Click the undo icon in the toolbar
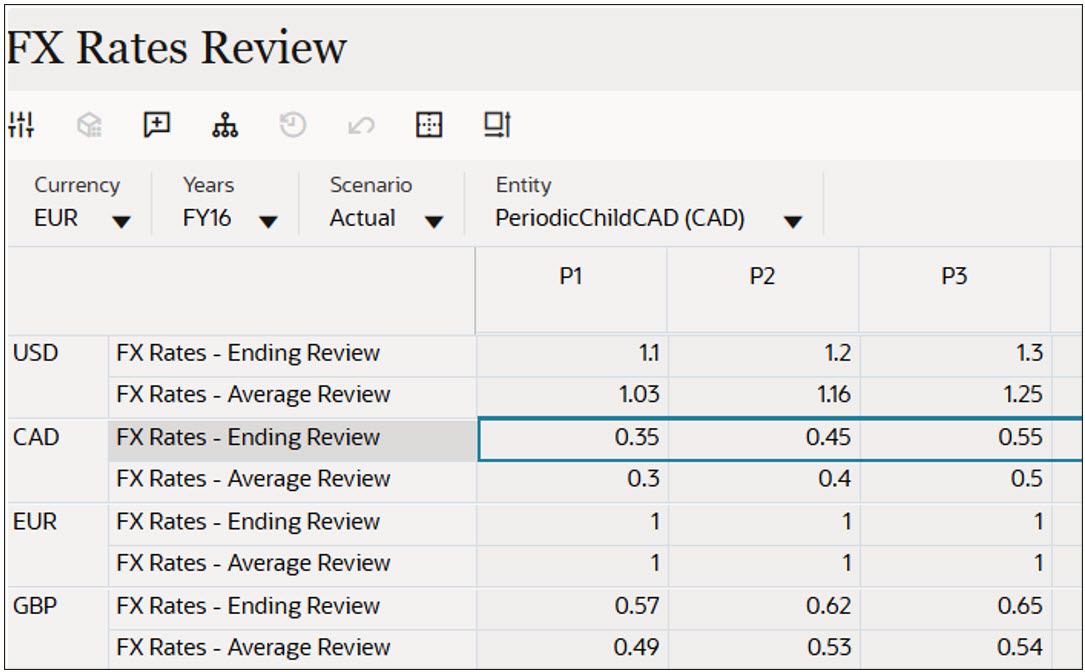The width and height of the screenshot is (1085, 672). pyautogui.click(x=361, y=124)
